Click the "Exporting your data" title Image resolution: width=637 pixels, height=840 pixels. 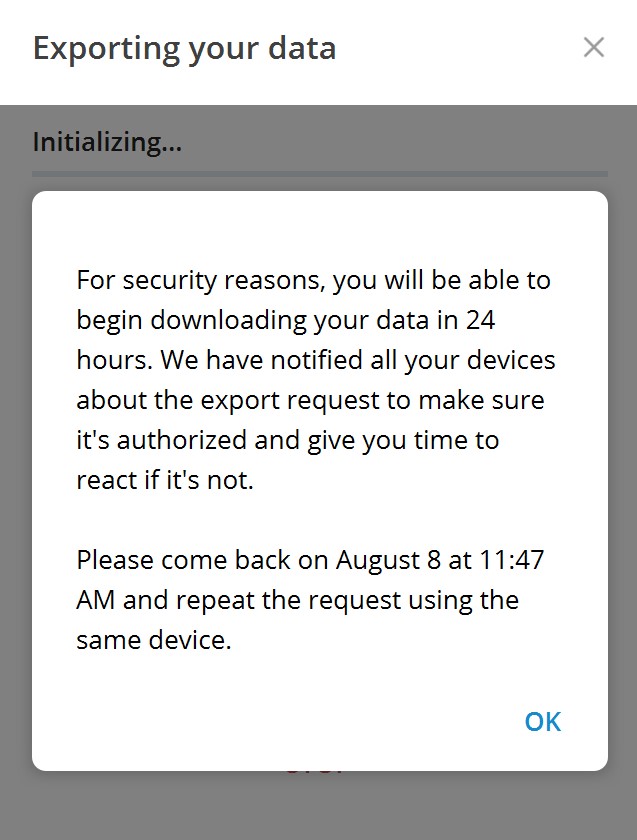[184, 48]
